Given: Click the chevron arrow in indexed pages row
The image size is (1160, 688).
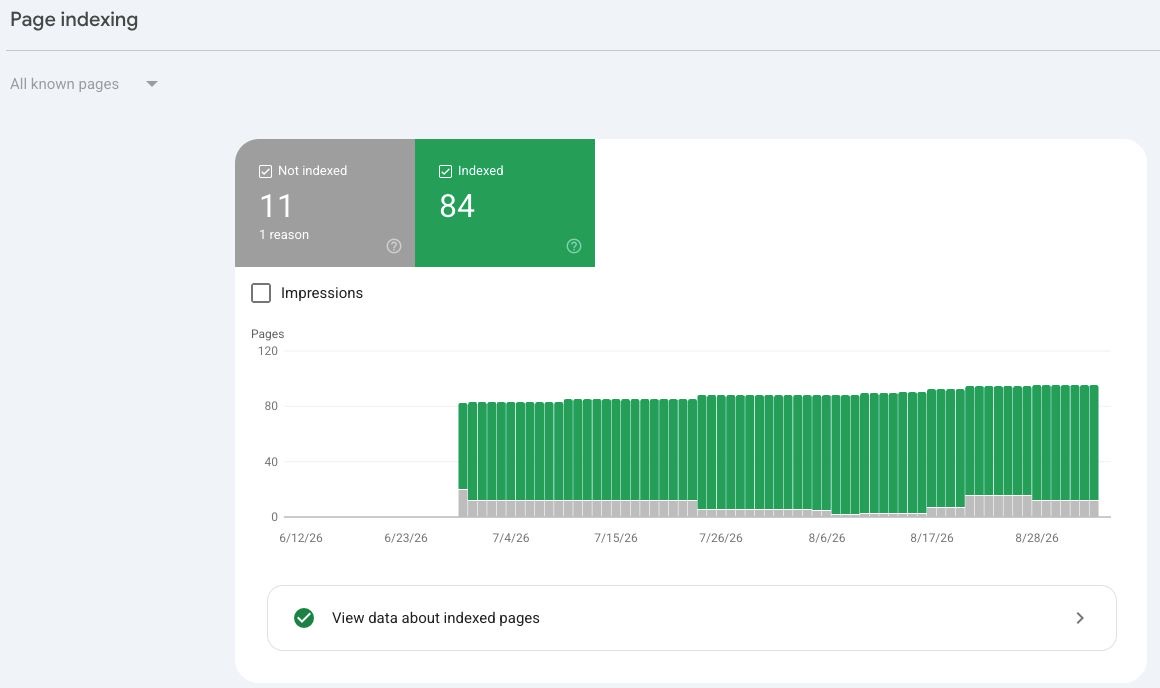Looking at the screenshot, I should (x=1080, y=618).
